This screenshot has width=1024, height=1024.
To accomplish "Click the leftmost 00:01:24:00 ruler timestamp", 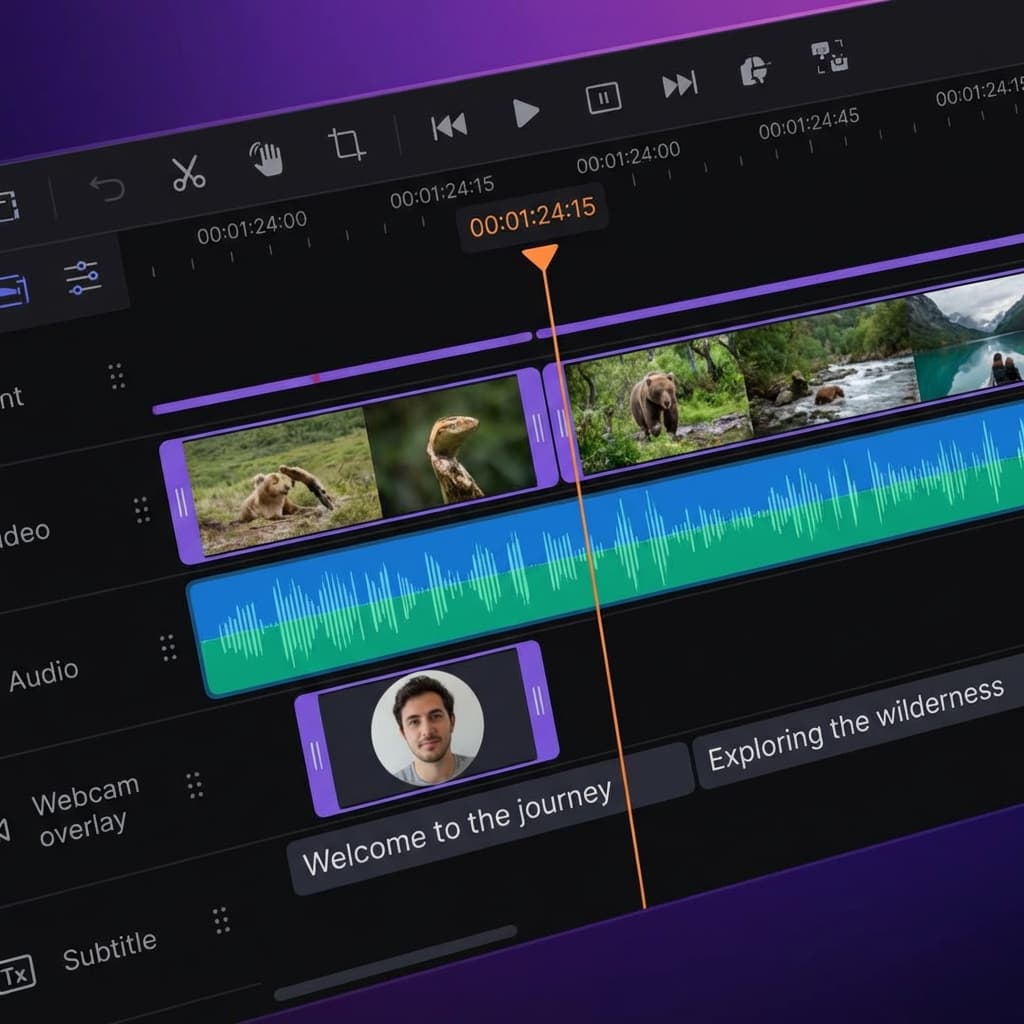I will coord(252,227).
